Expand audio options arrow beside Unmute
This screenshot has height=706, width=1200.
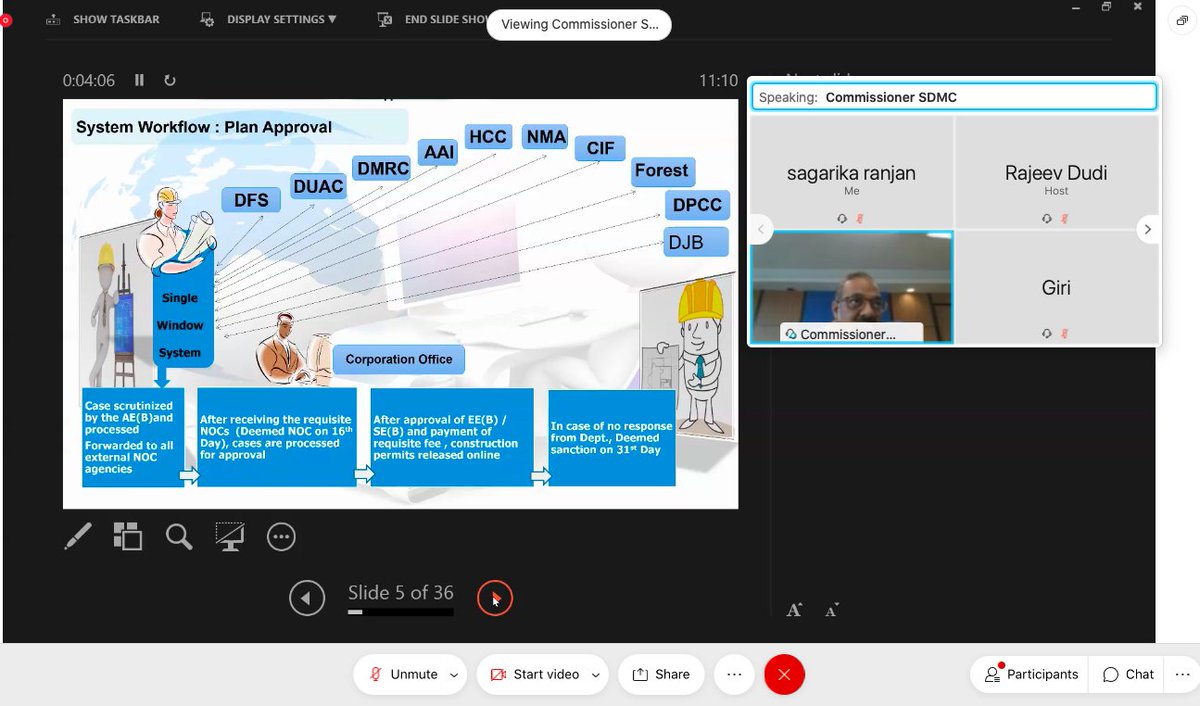[x=455, y=675]
